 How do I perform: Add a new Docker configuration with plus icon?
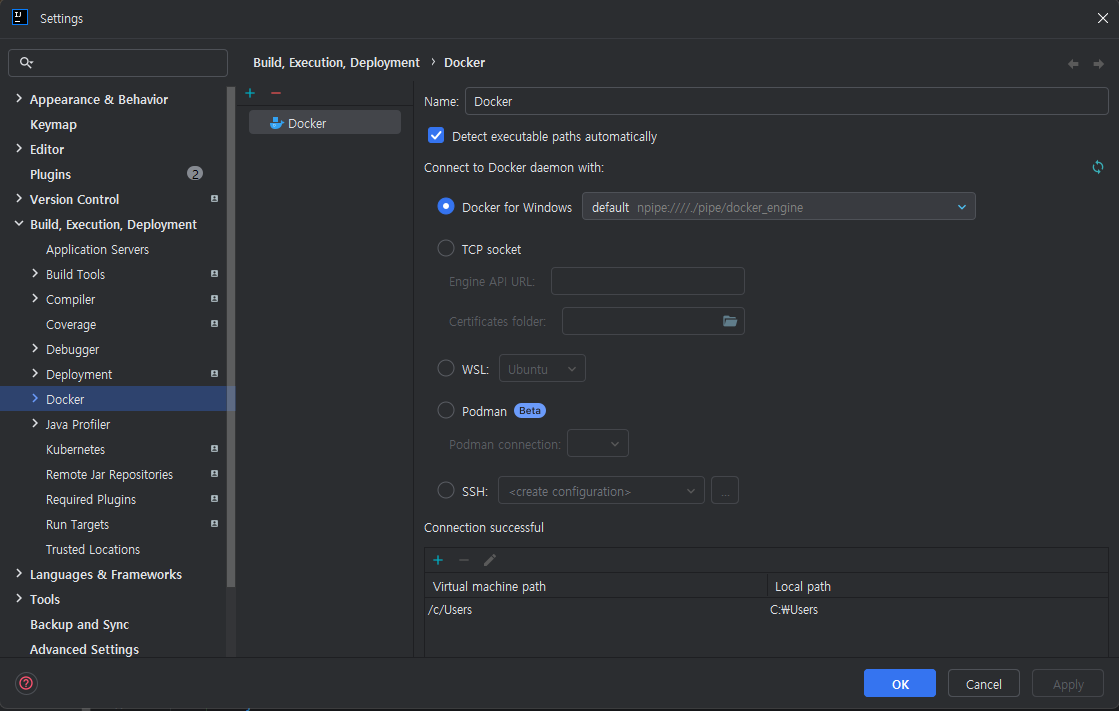pos(250,94)
